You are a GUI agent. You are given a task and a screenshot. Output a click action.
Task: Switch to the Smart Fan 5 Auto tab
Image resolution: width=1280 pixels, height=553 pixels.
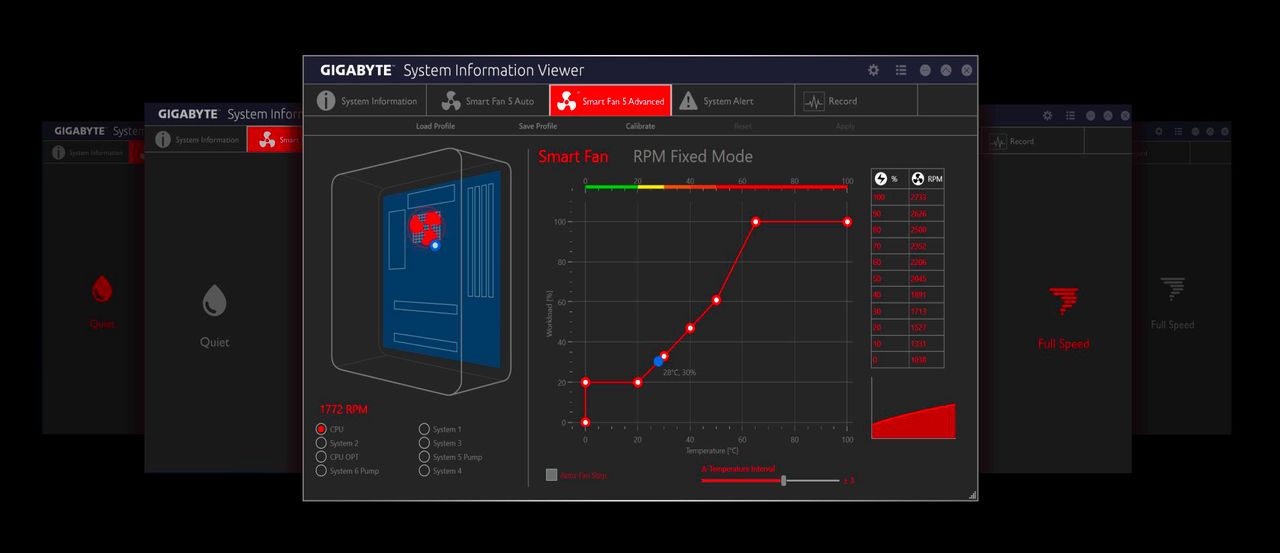tap(488, 101)
